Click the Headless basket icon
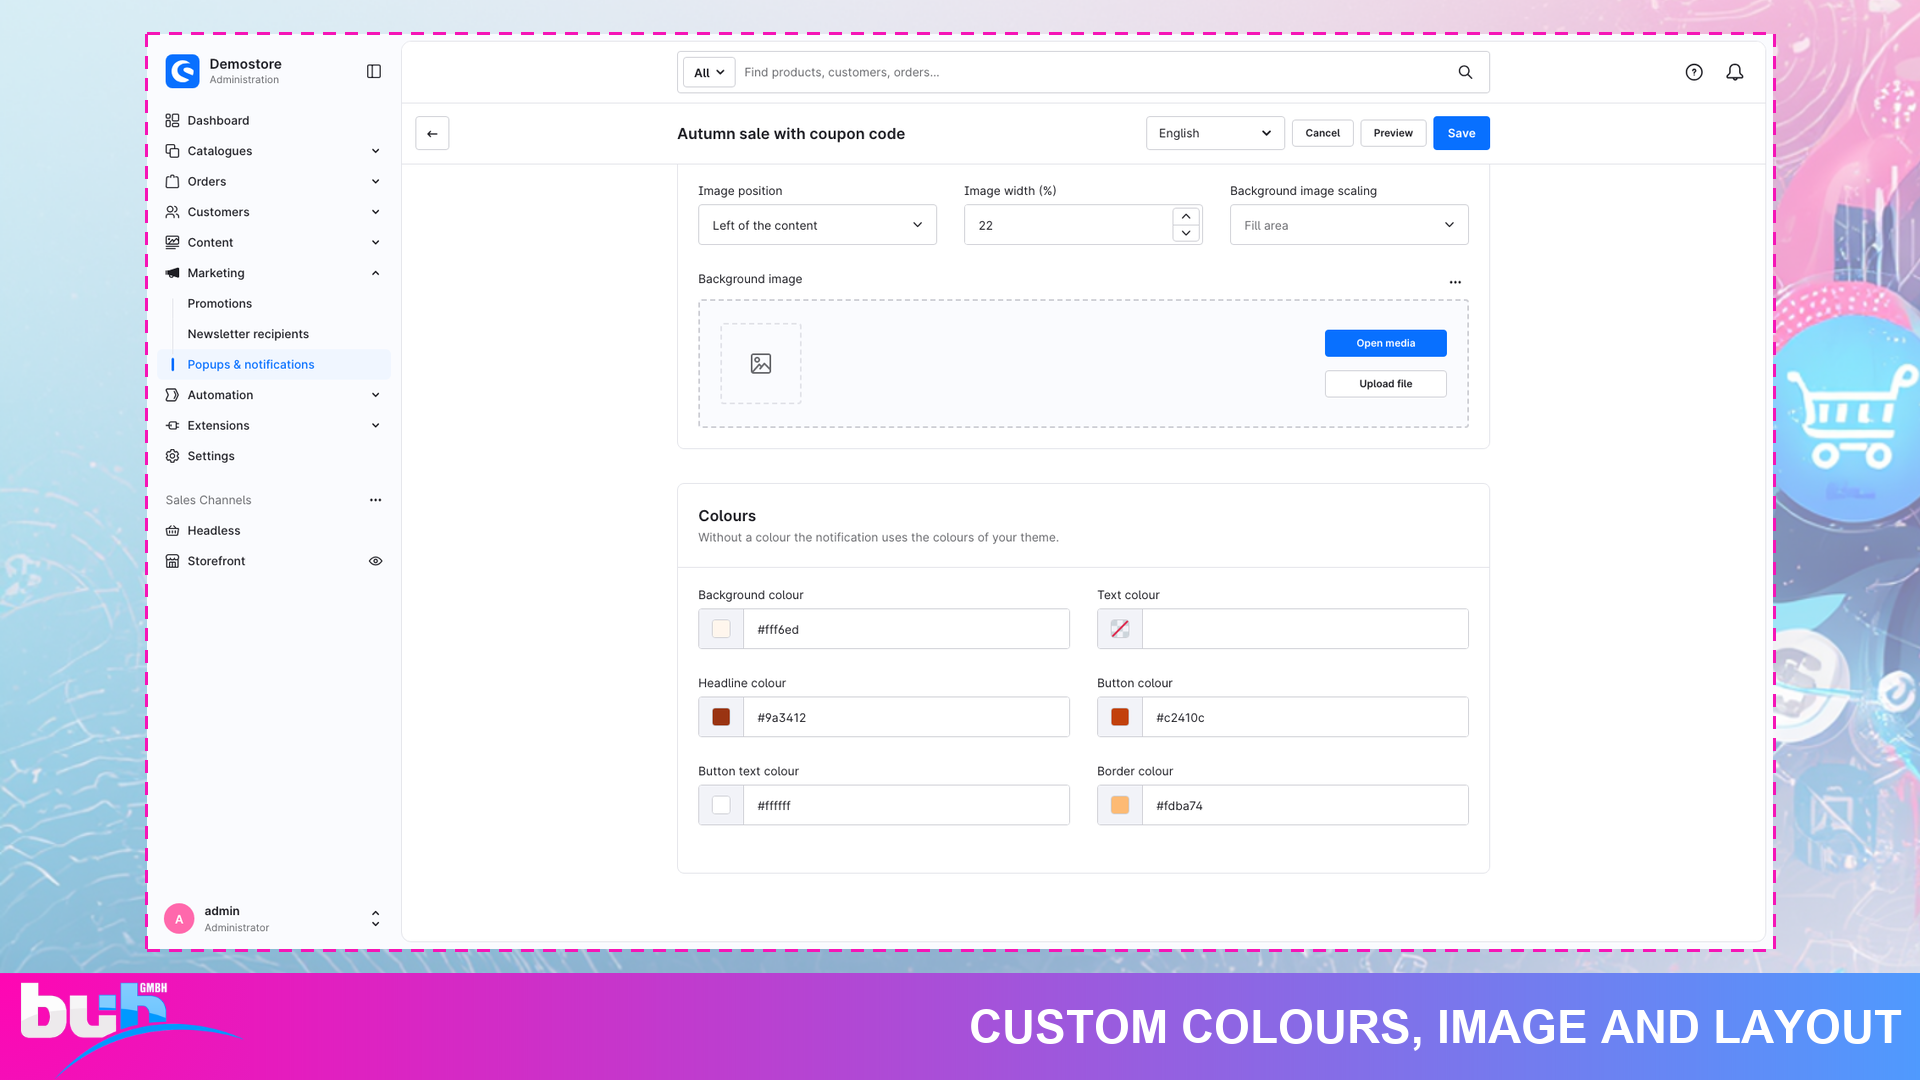 coord(172,531)
